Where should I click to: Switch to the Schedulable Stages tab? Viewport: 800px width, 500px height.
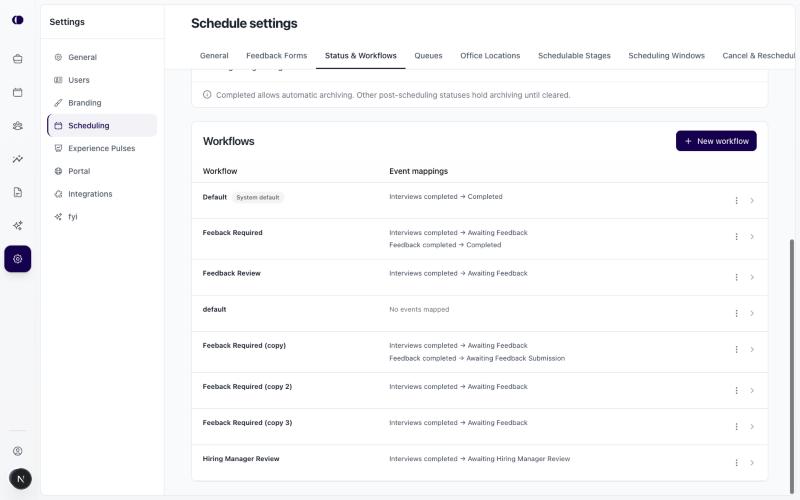click(x=574, y=56)
